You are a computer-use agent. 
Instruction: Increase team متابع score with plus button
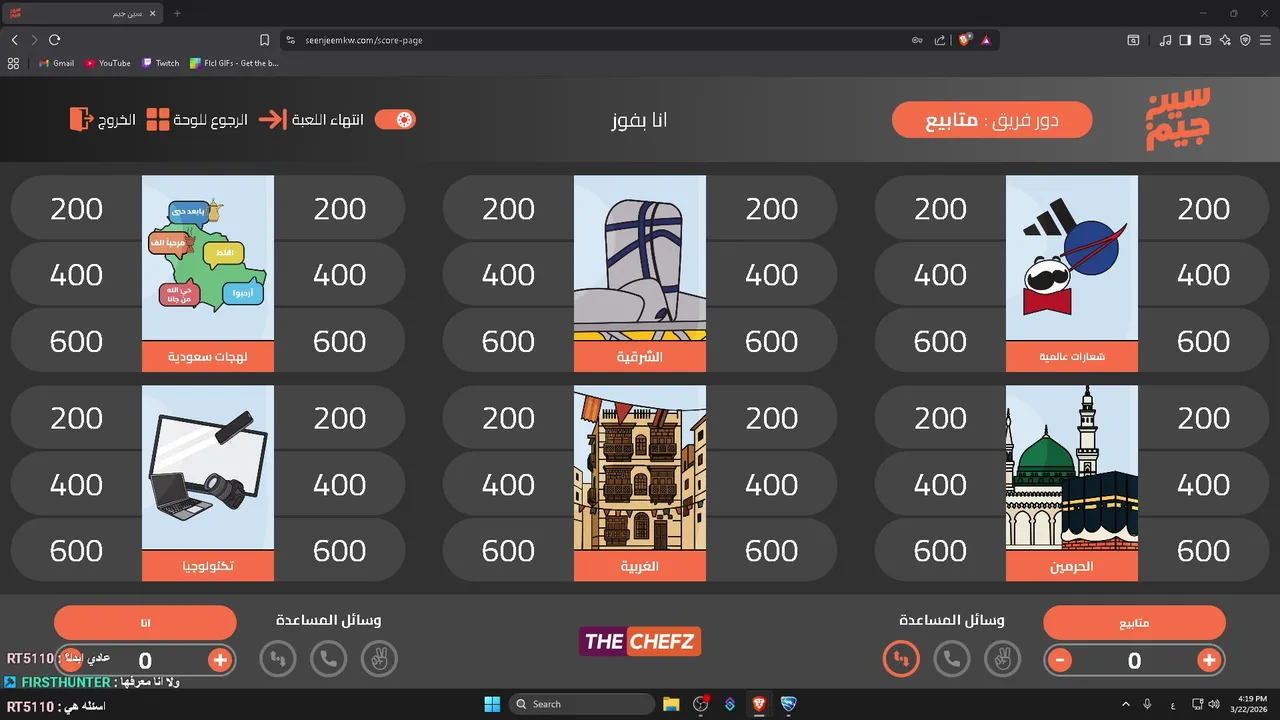coord(1209,660)
